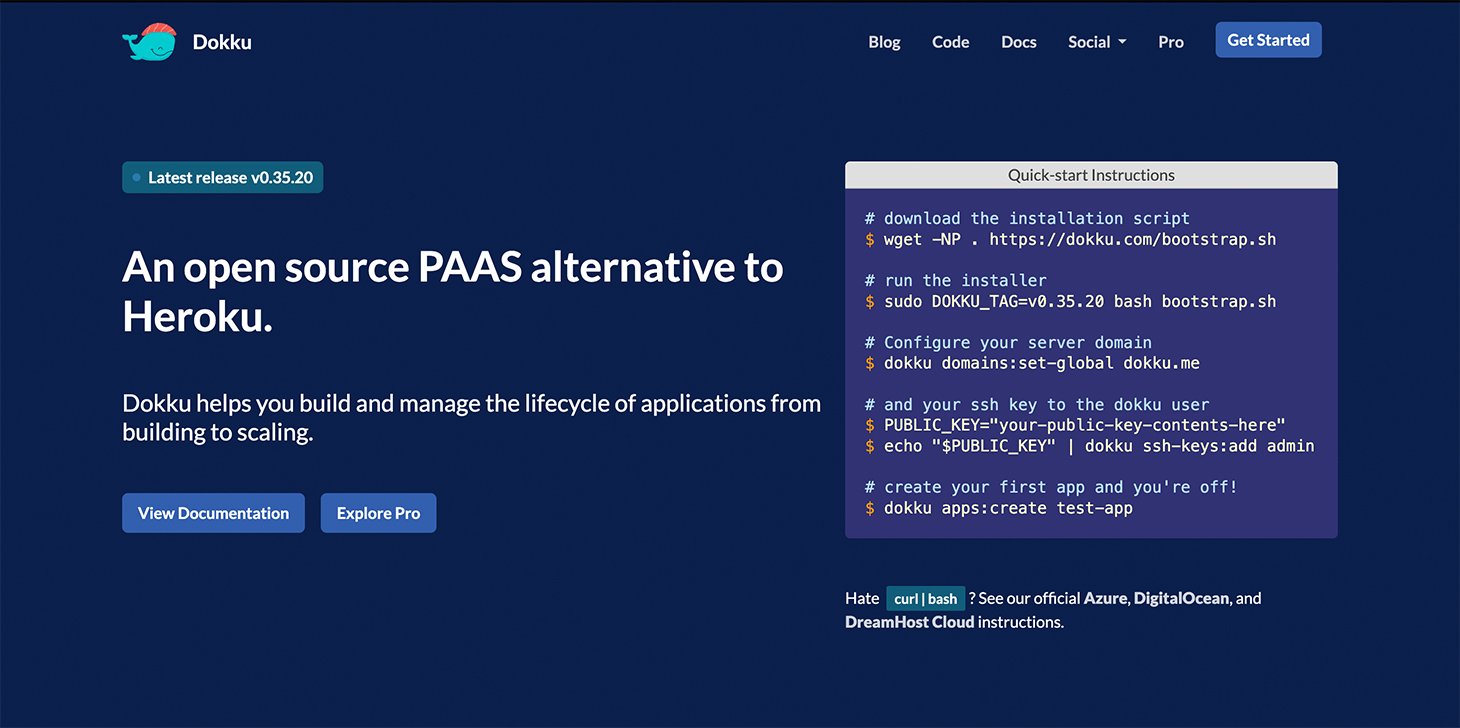
Task: Visit the Pro page
Action: [1170, 42]
